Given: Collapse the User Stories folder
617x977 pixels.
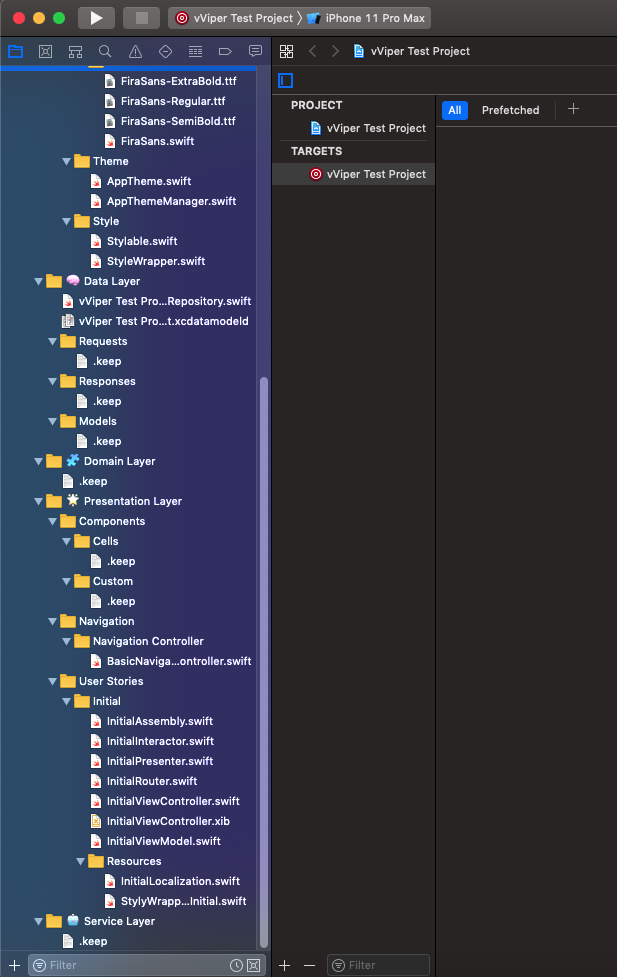Looking at the screenshot, I should tap(53, 681).
